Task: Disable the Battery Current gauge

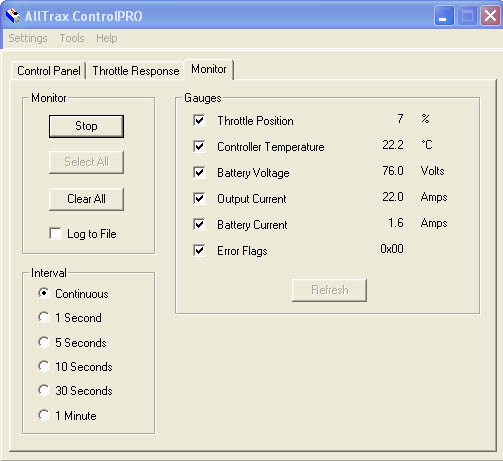Action: point(199,224)
